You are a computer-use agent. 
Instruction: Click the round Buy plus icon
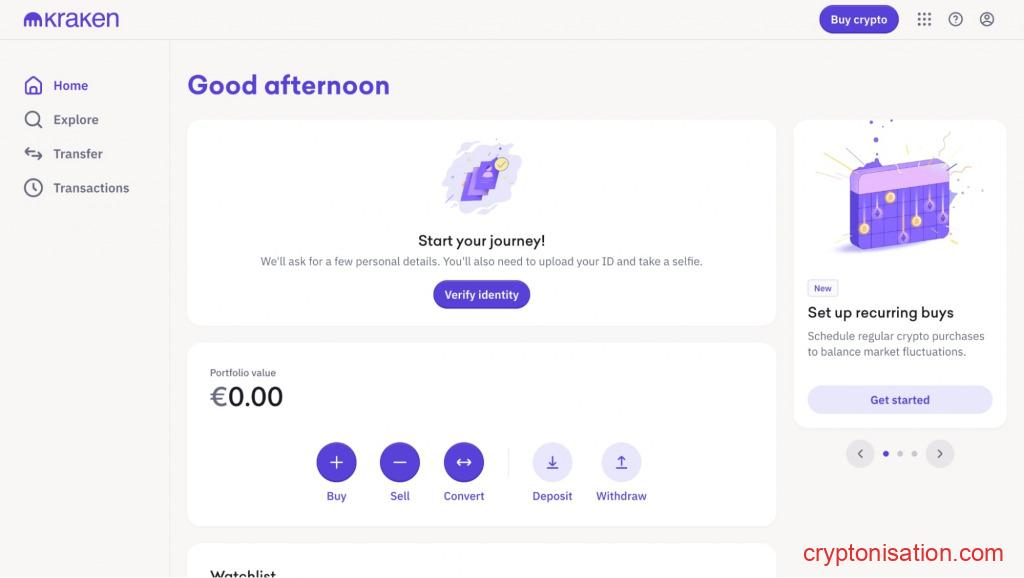[336, 462]
